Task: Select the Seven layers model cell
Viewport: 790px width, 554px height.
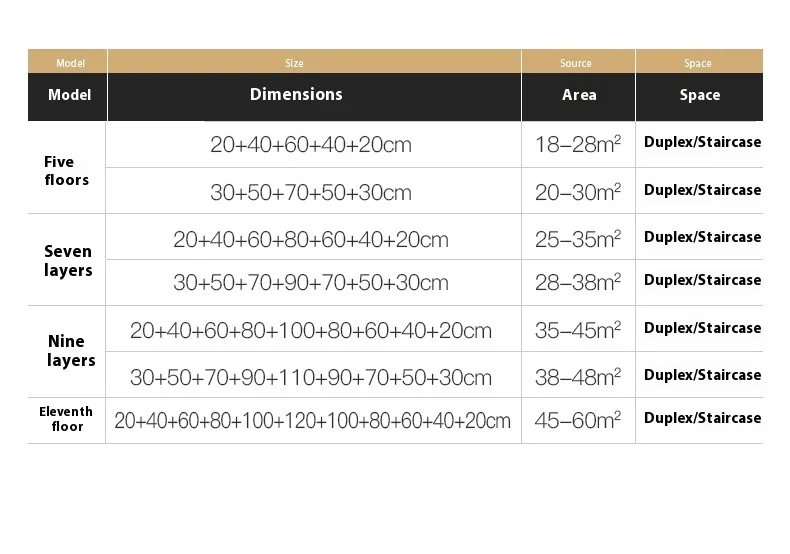Action: pyautogui.click(x=68, y=261)
